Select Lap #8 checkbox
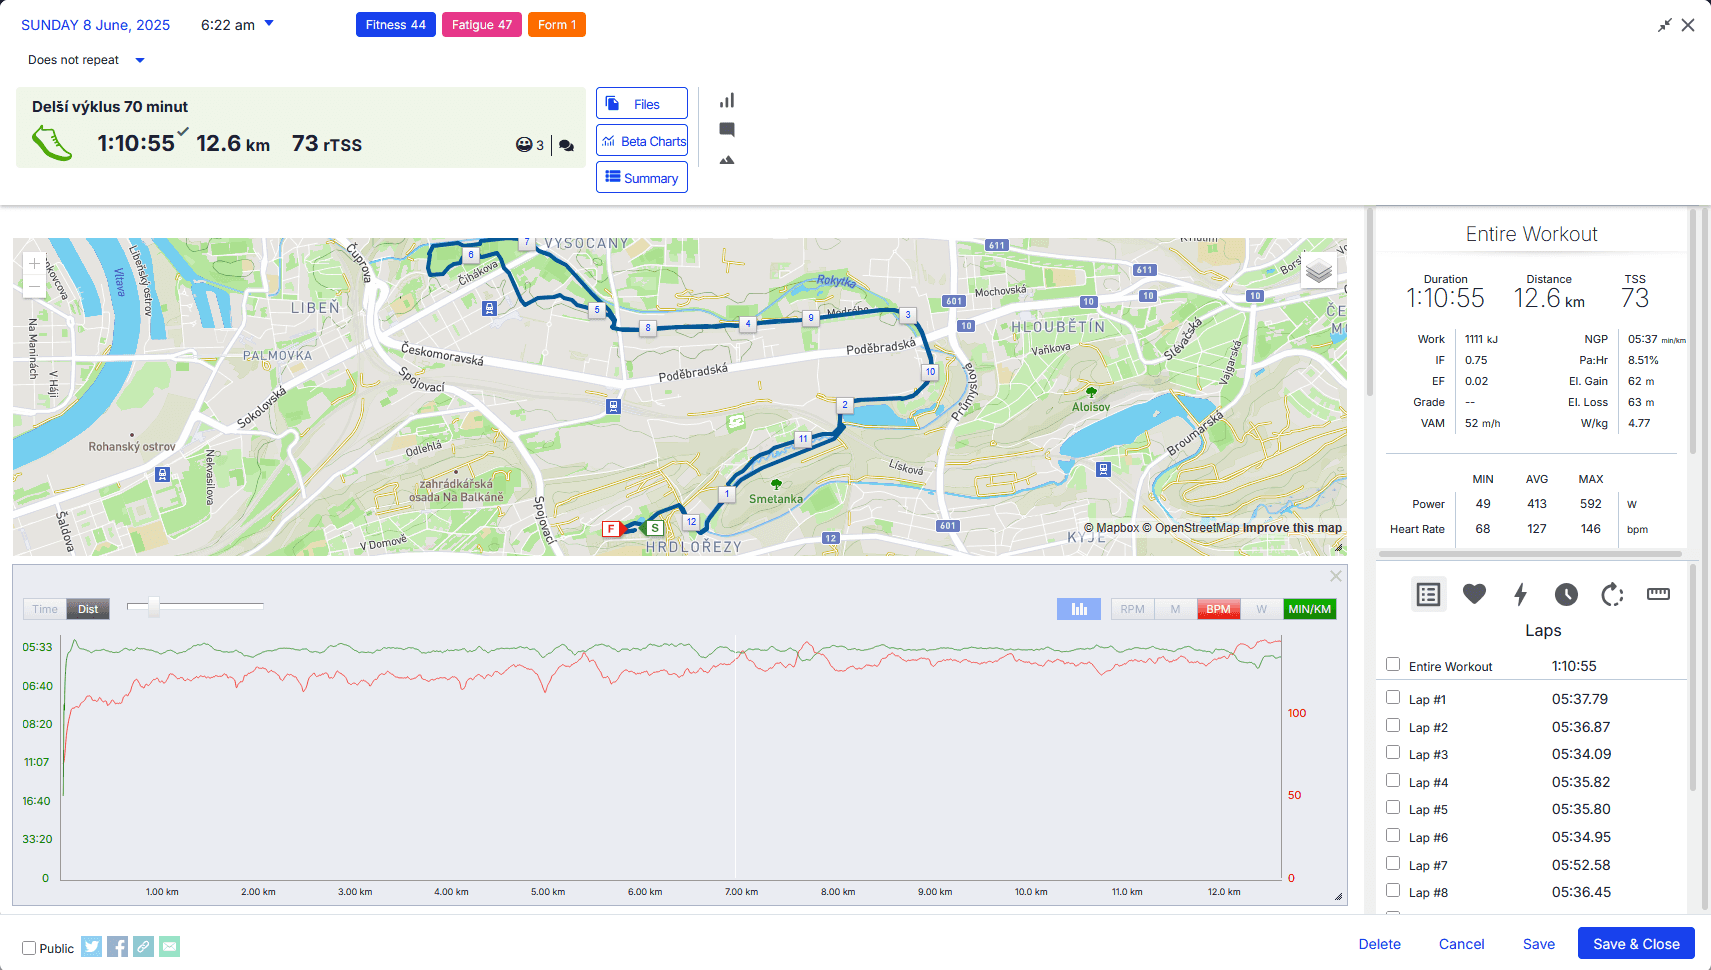1711x970 pixels. tap(1393, 890)
